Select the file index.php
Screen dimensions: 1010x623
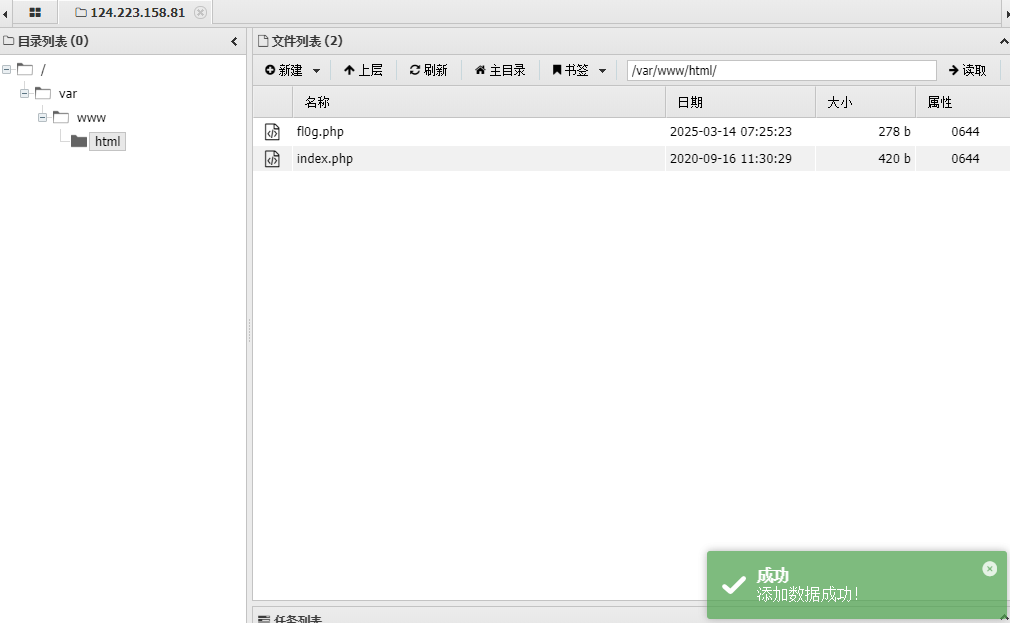point(325,158)
